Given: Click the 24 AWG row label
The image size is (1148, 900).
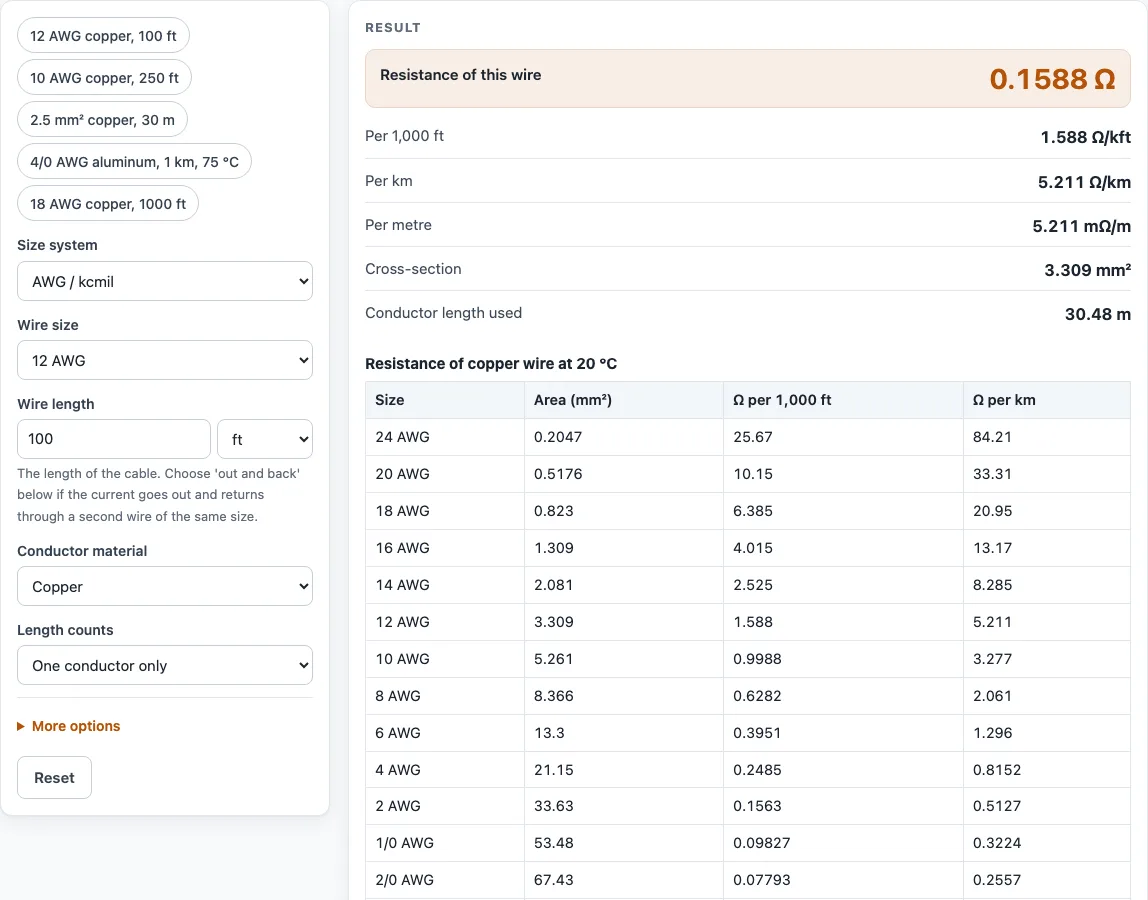Looking at the screenshot, I should [402, 437].
